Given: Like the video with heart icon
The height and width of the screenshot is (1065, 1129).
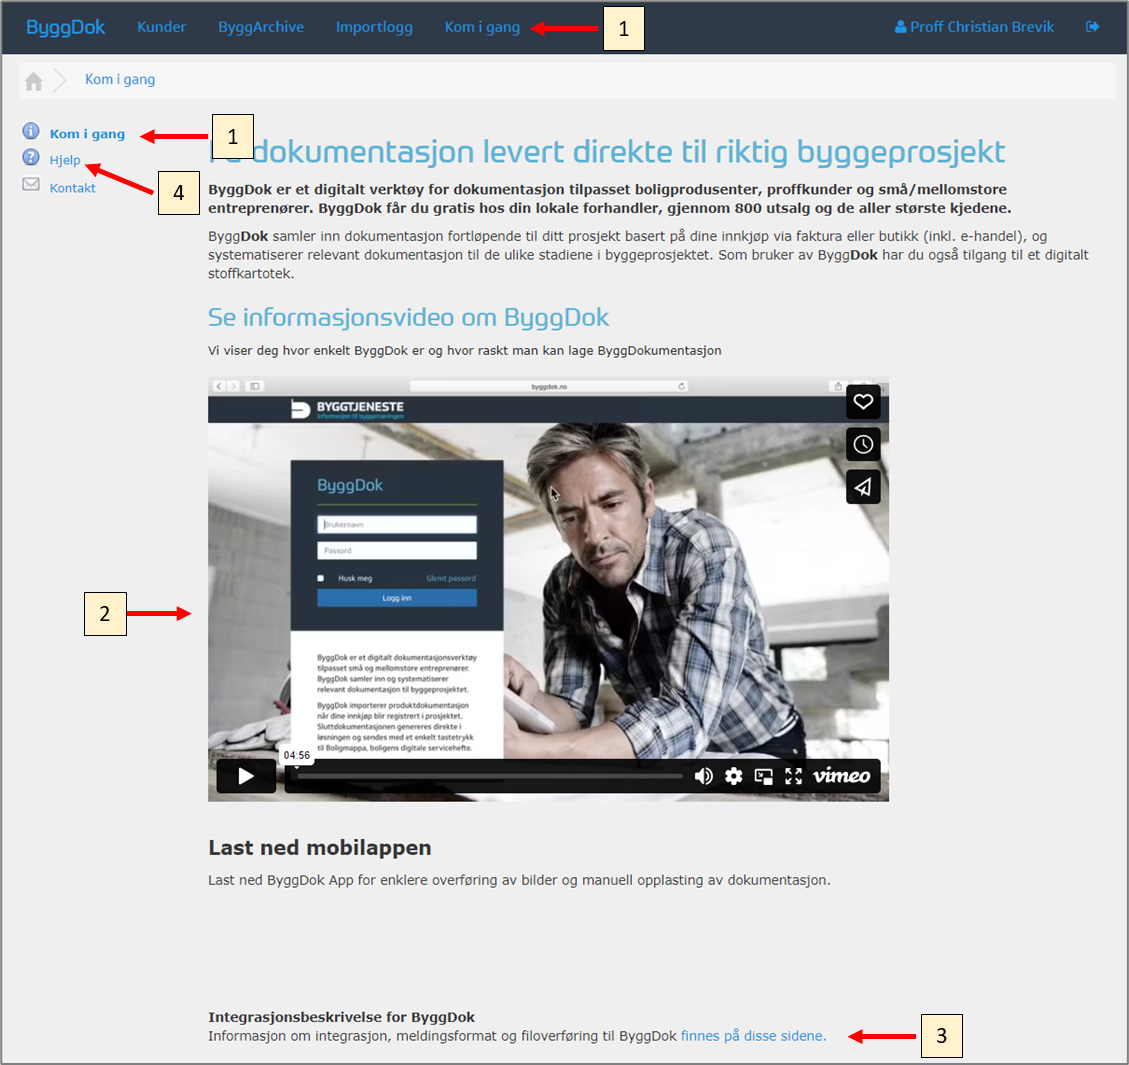Looking at the screenshot, I should 863,402.
